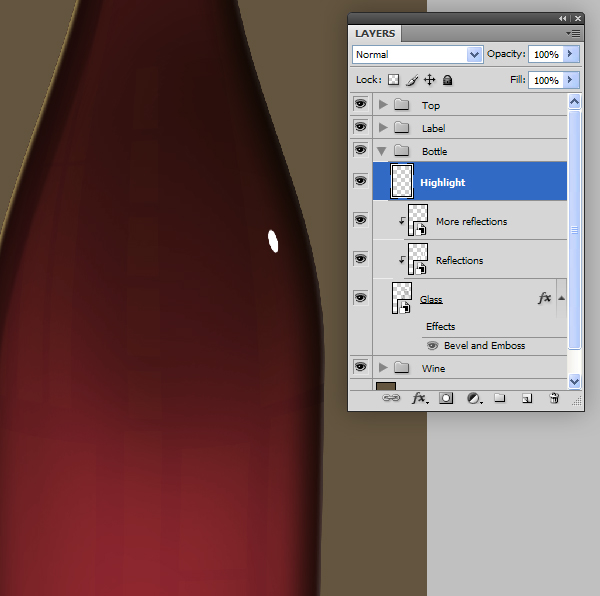The image size is (600, 596).
Task: Click the Highlight layer thumbnail
Action: tap(401, 181)
